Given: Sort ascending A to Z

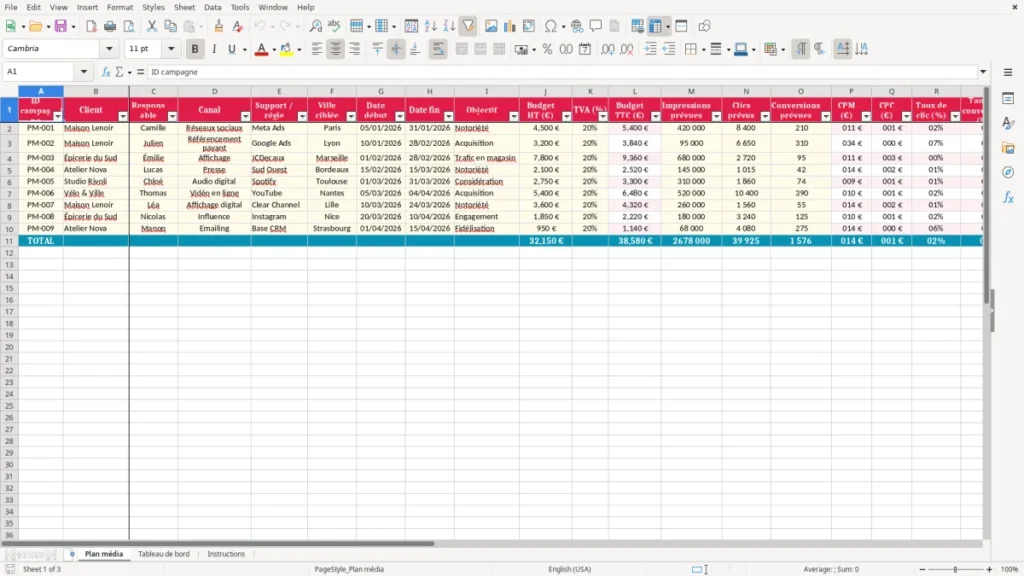Looking at the screenshot, I should pos(430,26).
